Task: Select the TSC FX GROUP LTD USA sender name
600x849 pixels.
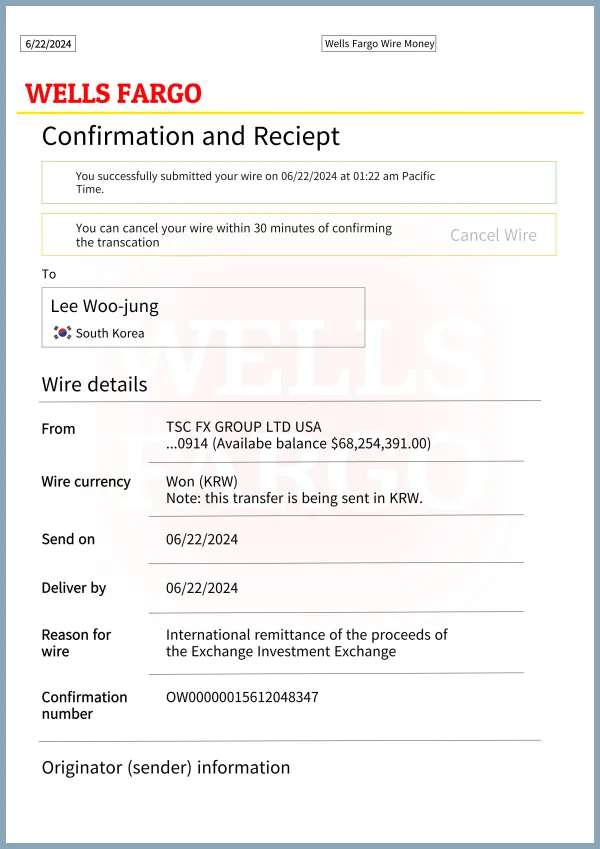Action: click(244, 427)
